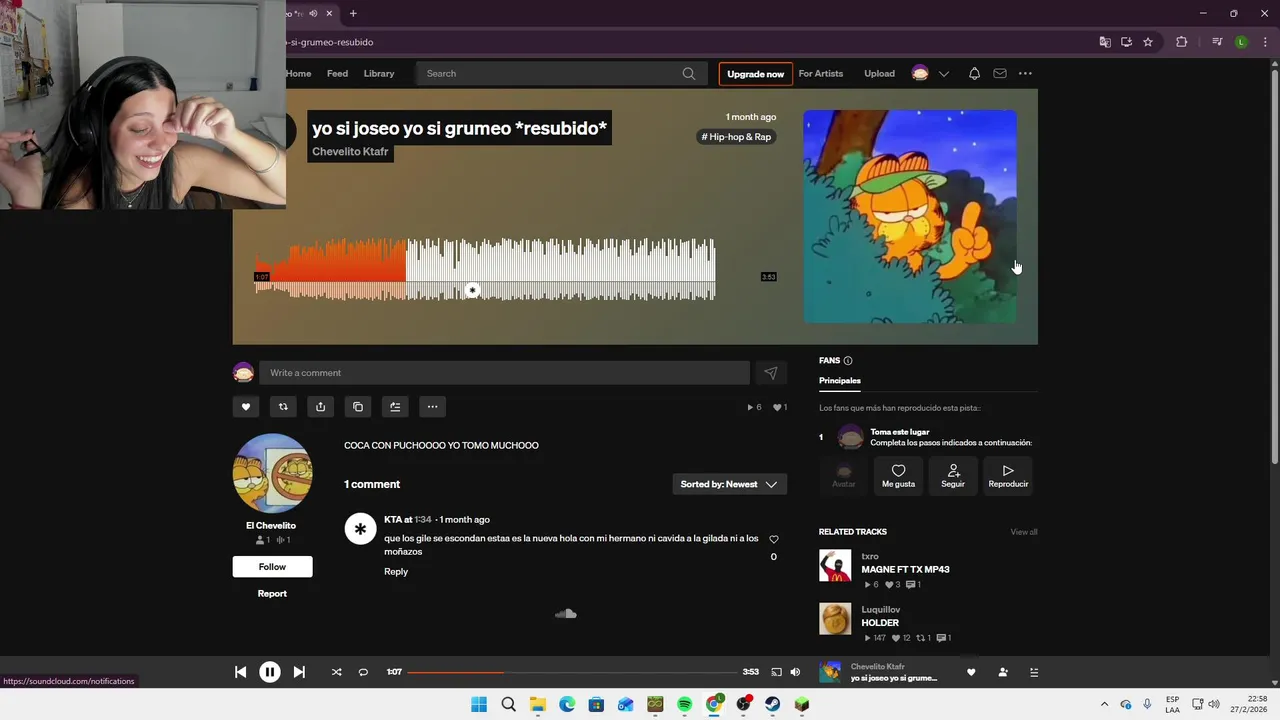Seek the track by clicking the waveform
The width and height of the screenshot is (1280, 720).
[x=485, y=270]
